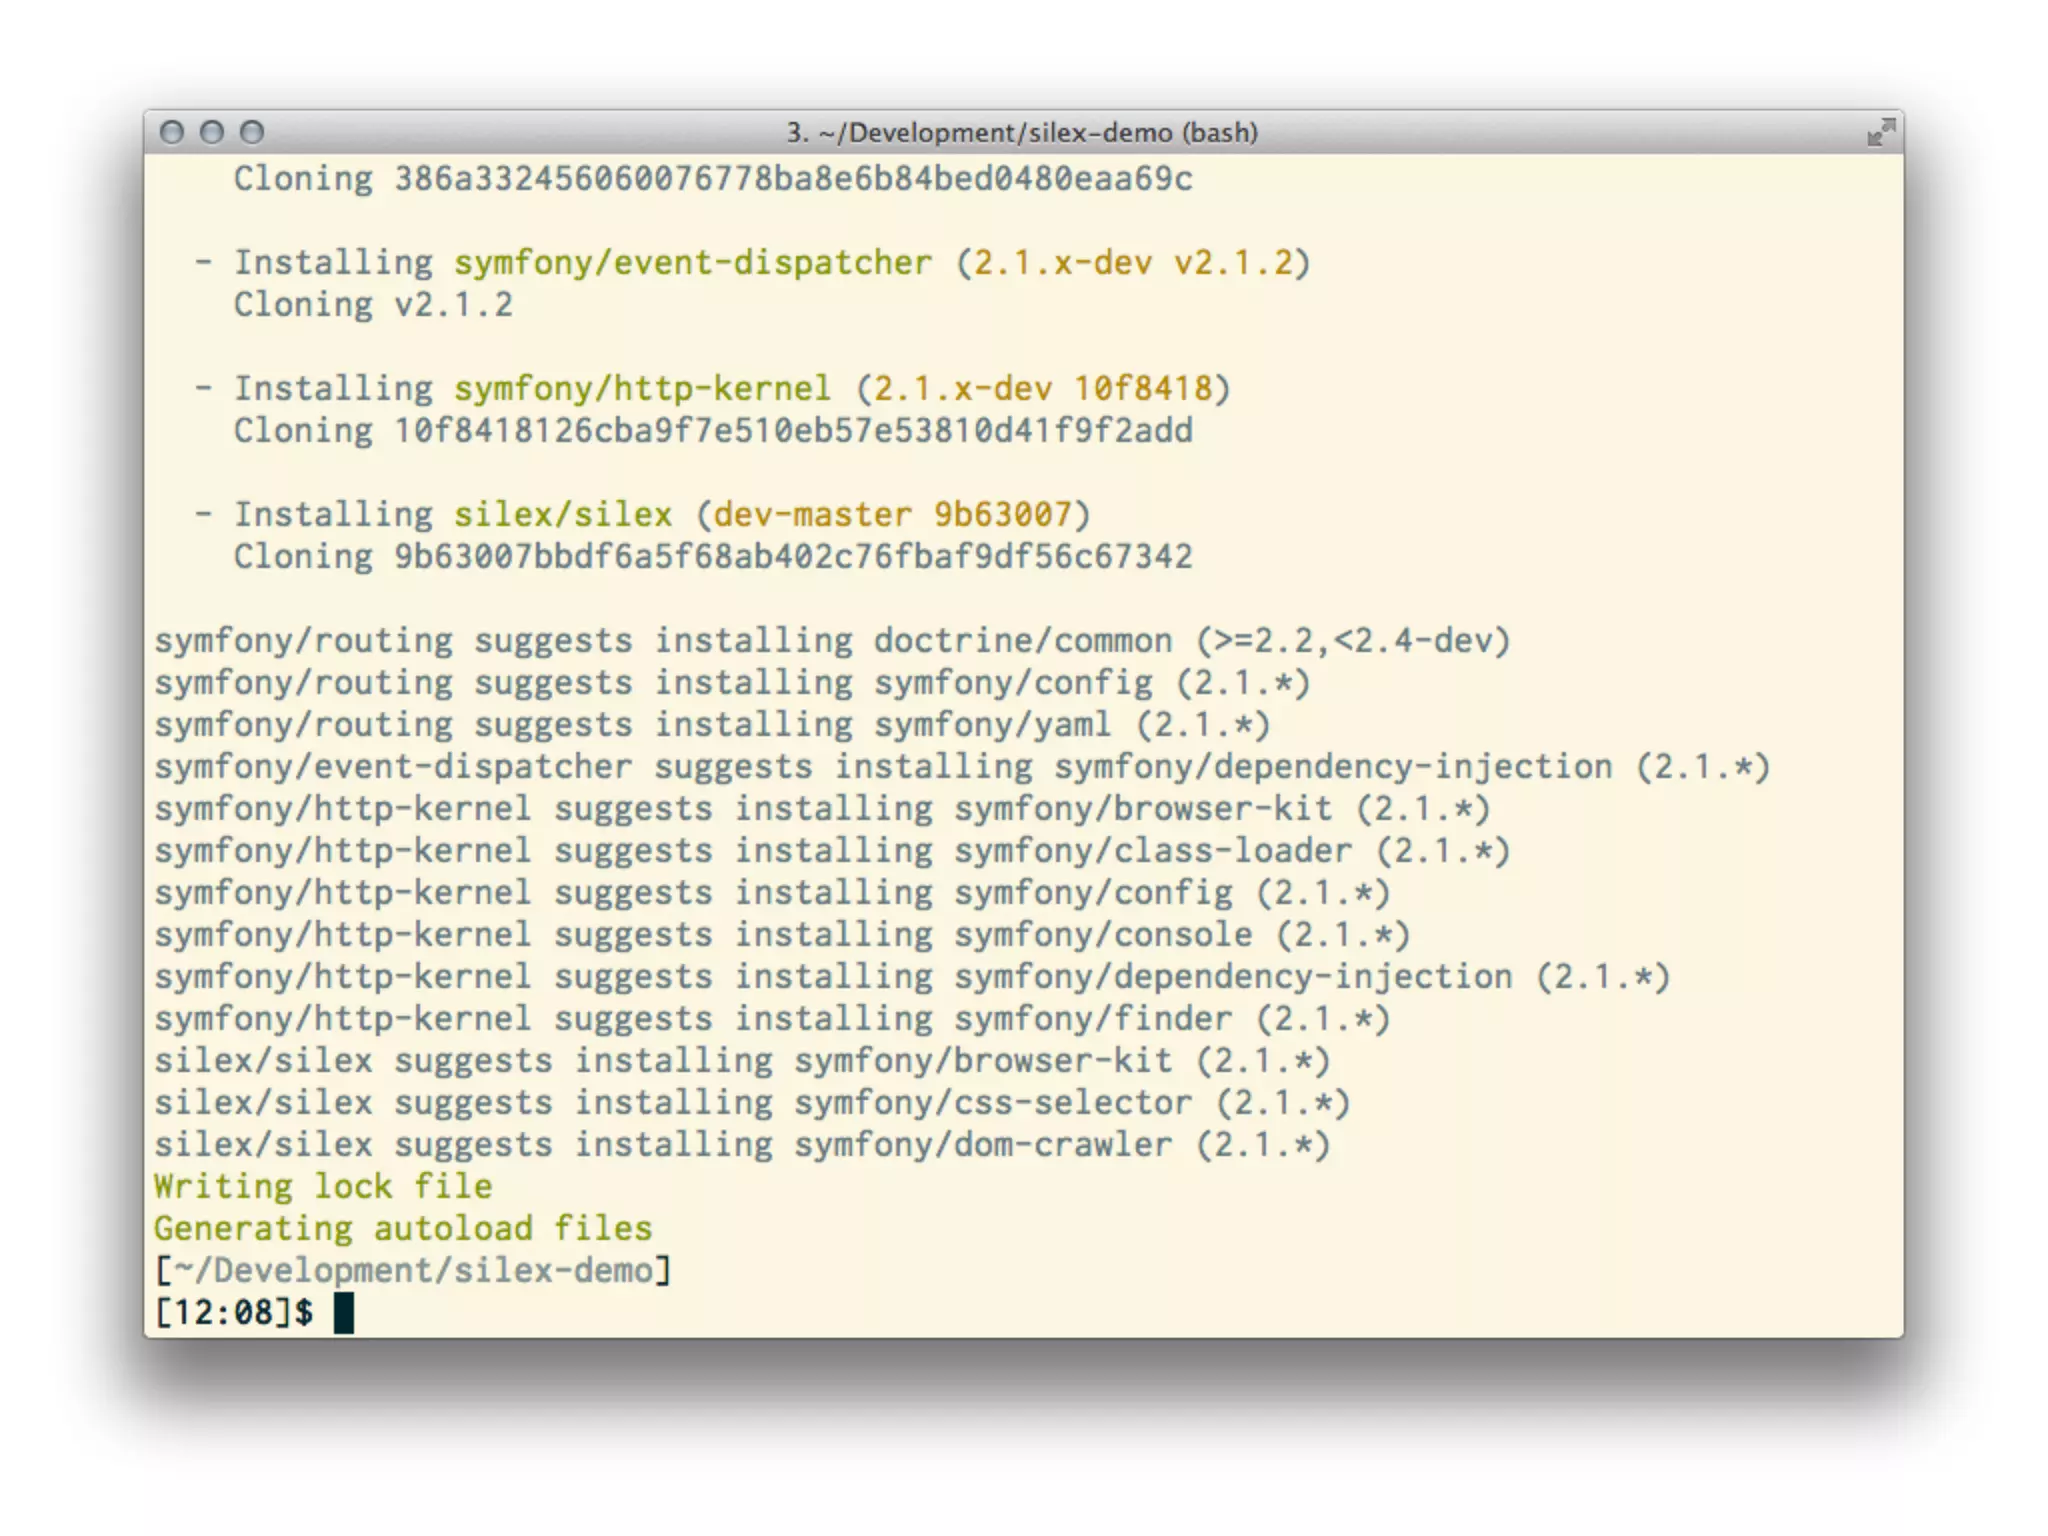Image resolution: width=2048 pixels, height=1536 pixels.
Task: Click the 'doctrine/common' suggestion text
Action: coord(1022,640)
